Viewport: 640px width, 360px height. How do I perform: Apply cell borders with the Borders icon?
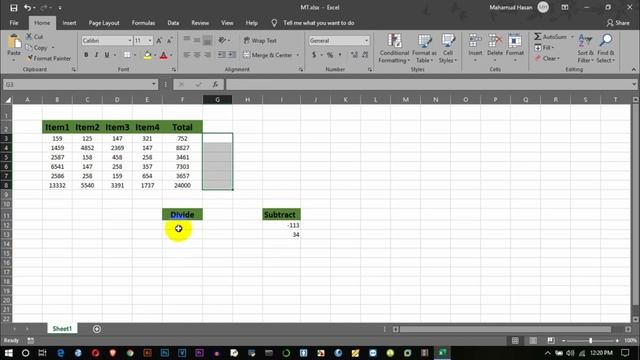tap(127, 55)
